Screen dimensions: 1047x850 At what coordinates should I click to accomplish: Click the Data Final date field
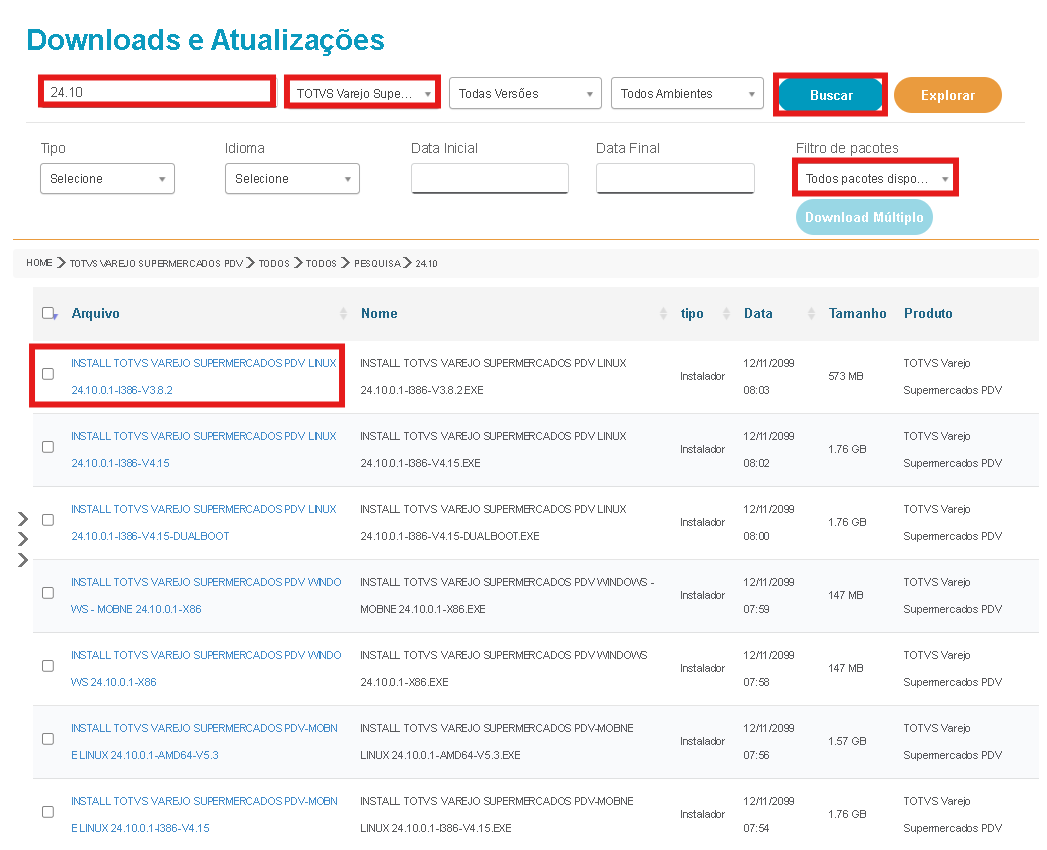pos(675,178)
